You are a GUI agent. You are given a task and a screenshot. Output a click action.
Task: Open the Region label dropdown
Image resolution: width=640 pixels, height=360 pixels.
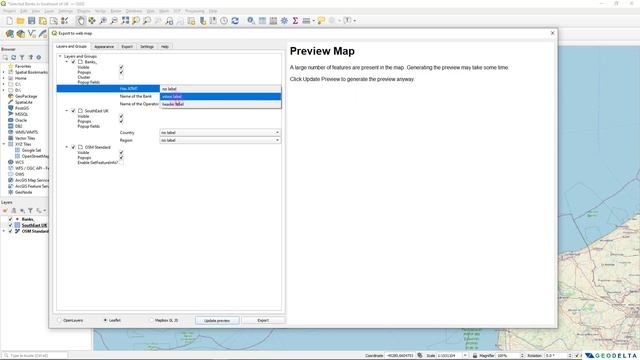[220, 140]
